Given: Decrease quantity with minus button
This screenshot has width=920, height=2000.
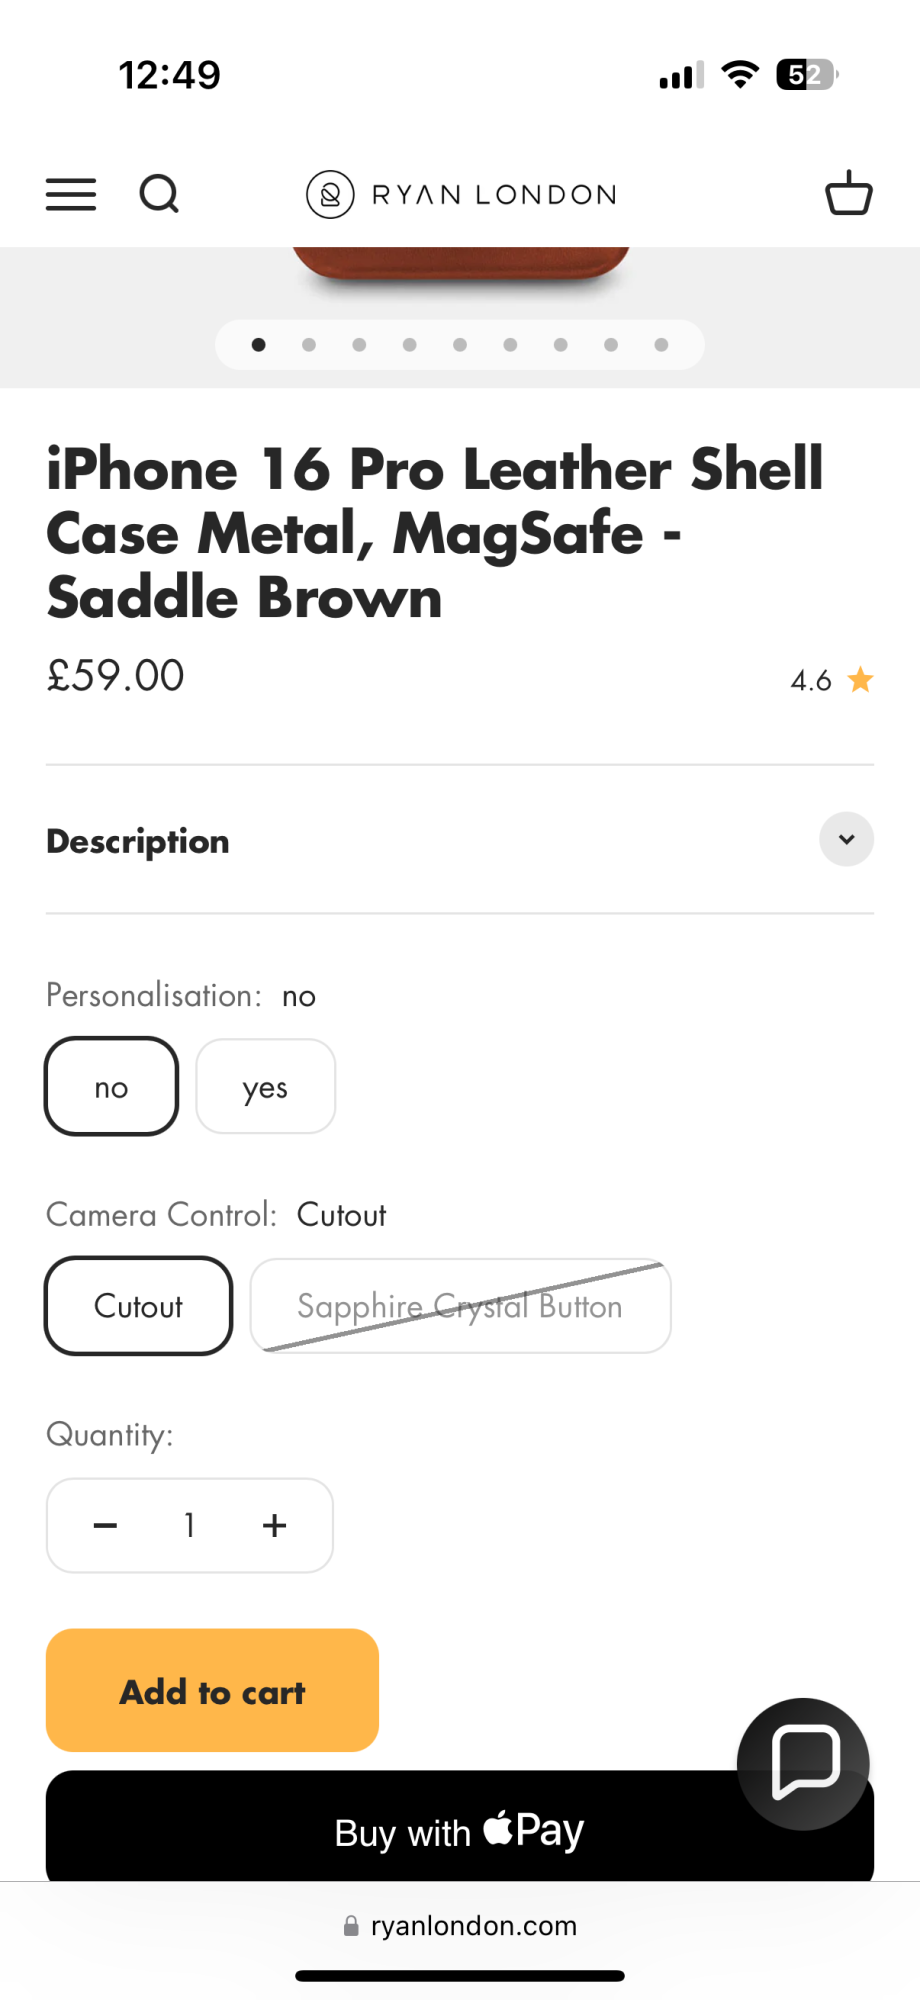Looking at the screenshot, I should click(105, 1525).
